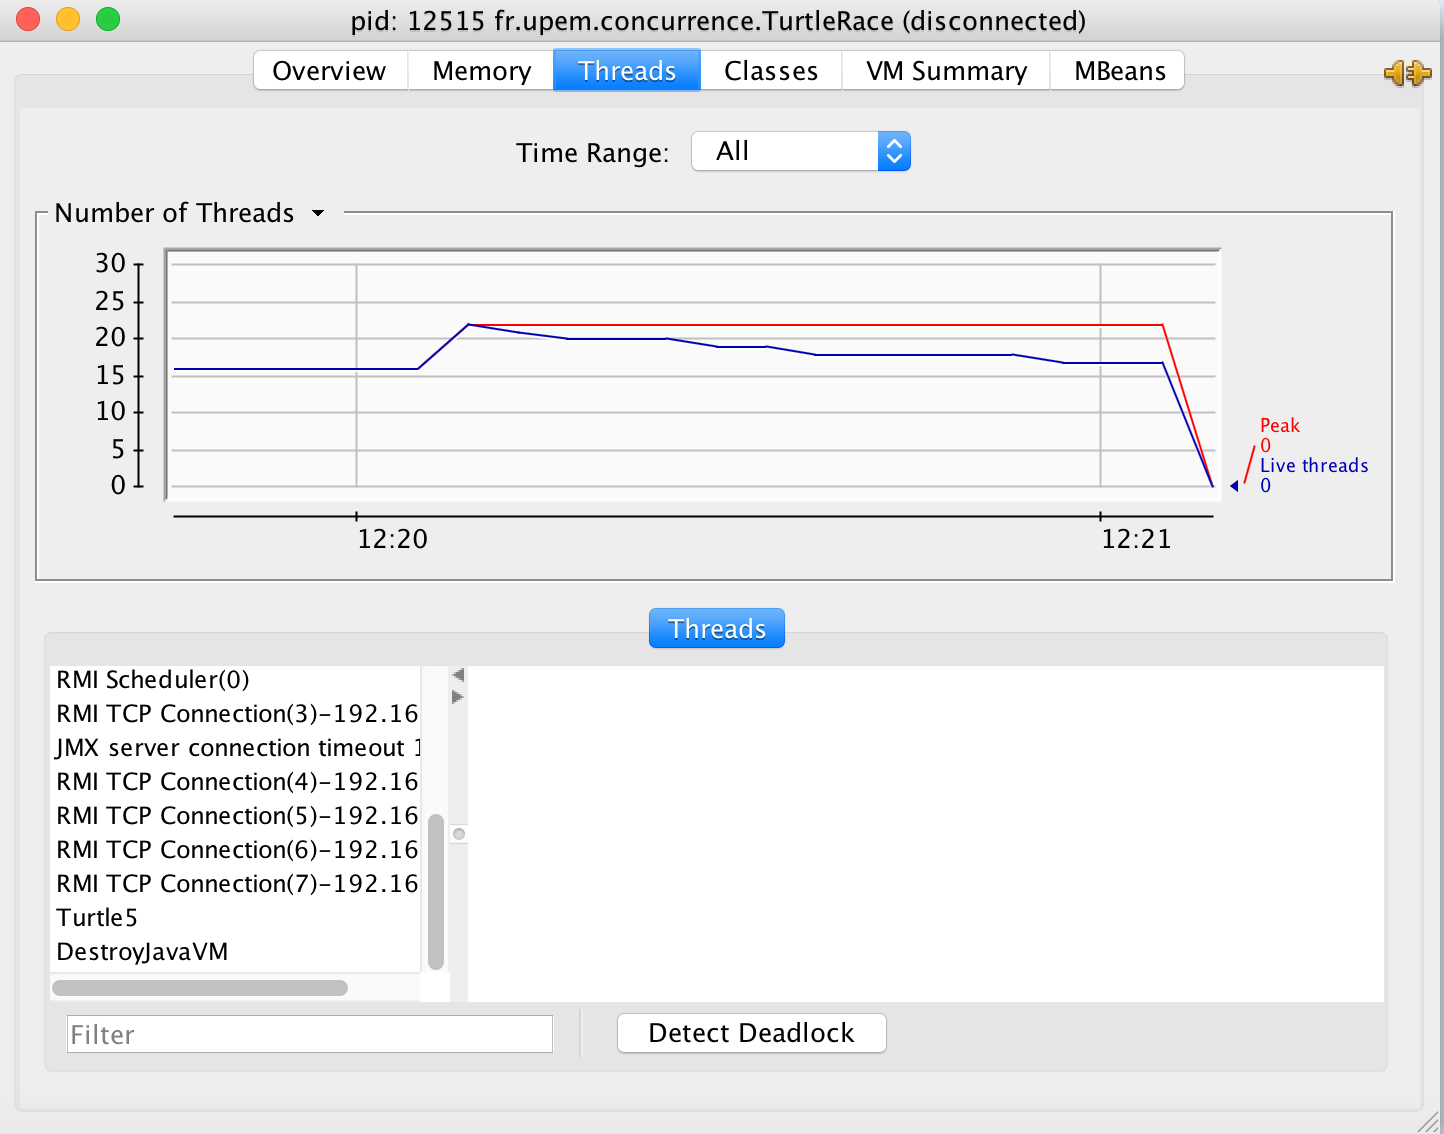Go to the Classes tab

coord(771,71)
